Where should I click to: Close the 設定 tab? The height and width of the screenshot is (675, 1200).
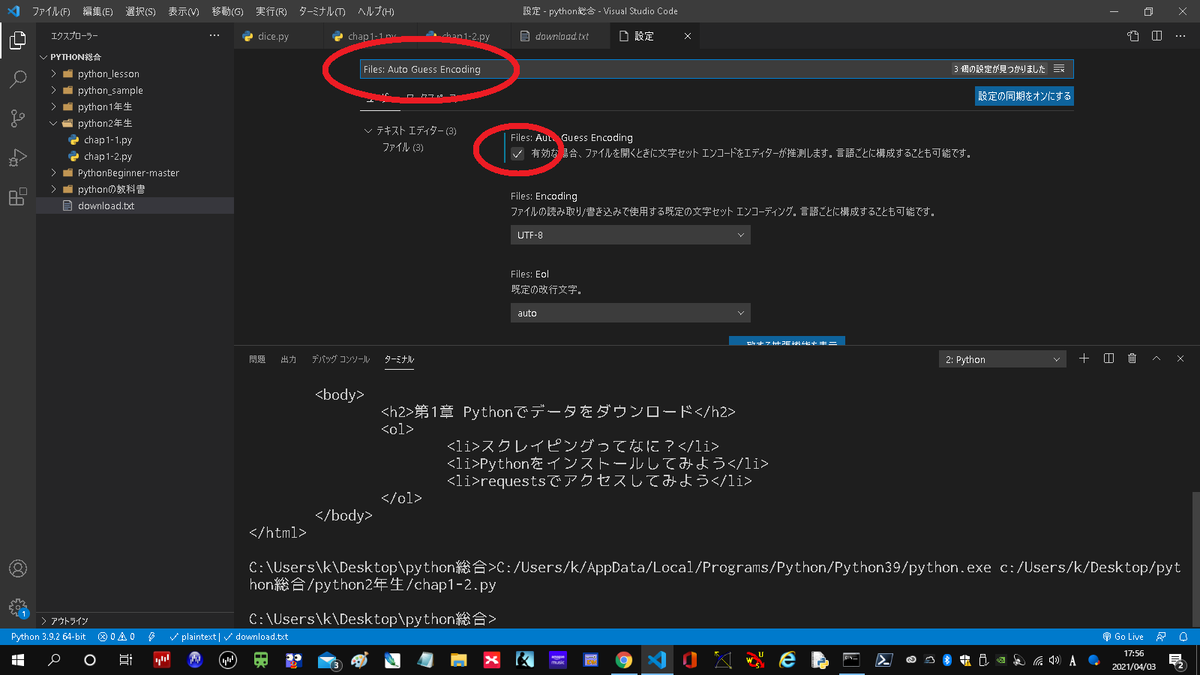687,36
